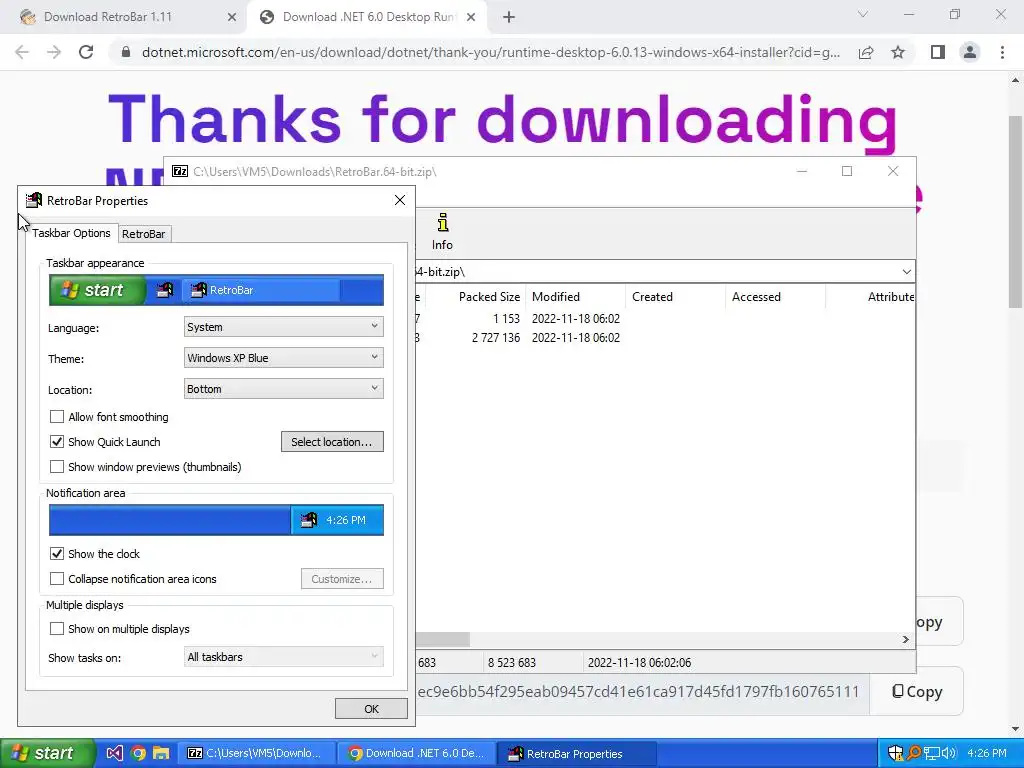Screen dimensions: 1024x768
Task: Share this page icon in Chrome
Action: coord(866,52)
